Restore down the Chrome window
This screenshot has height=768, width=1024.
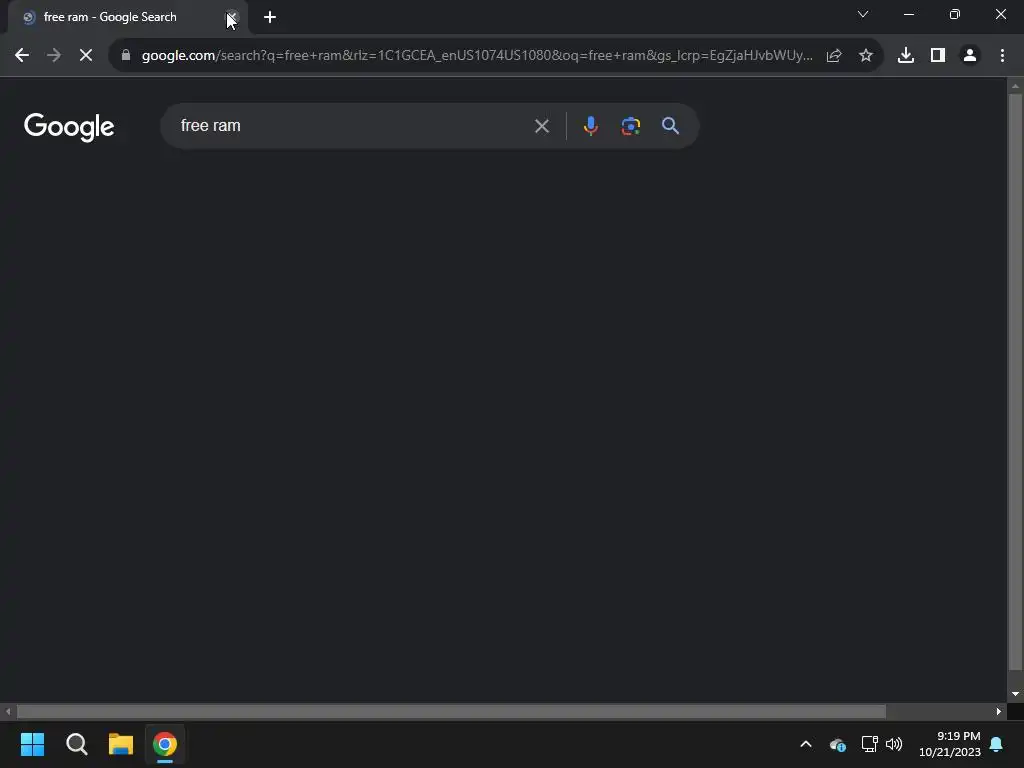955,14
